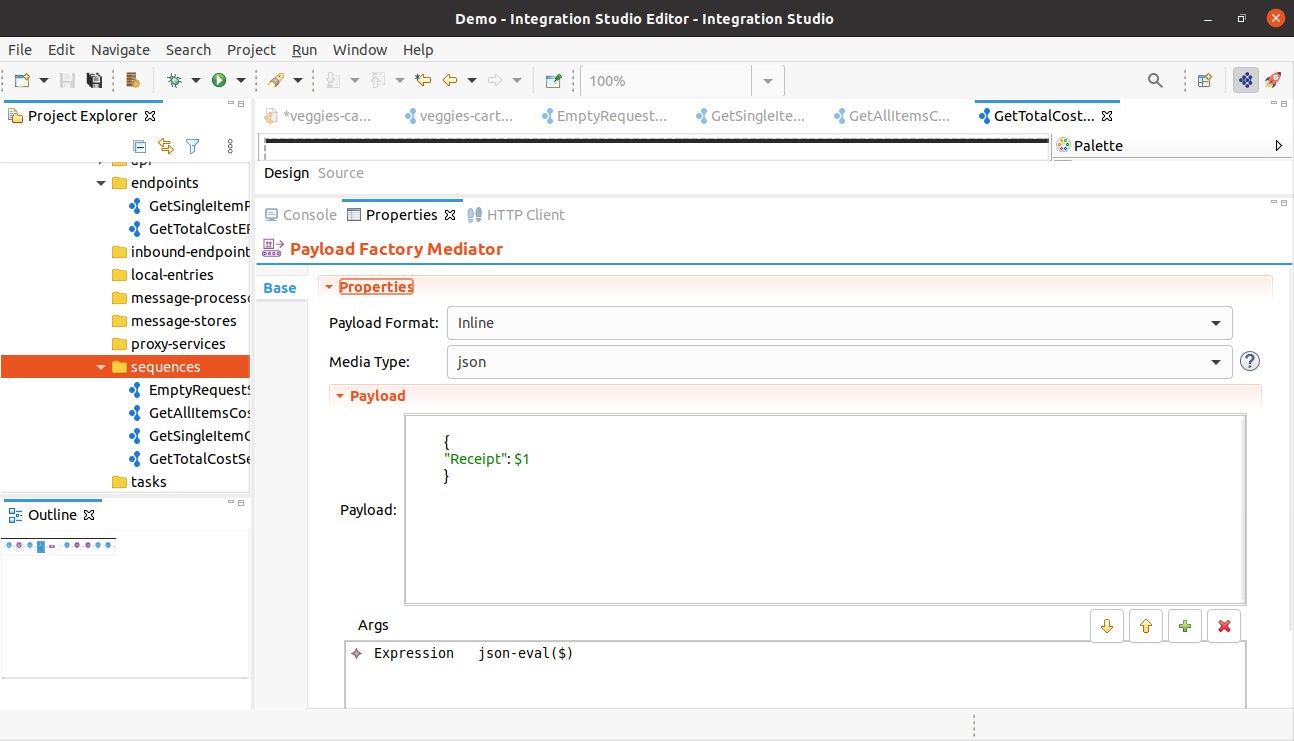Click the rocket perspective icon

click(x=1273, y=81)
